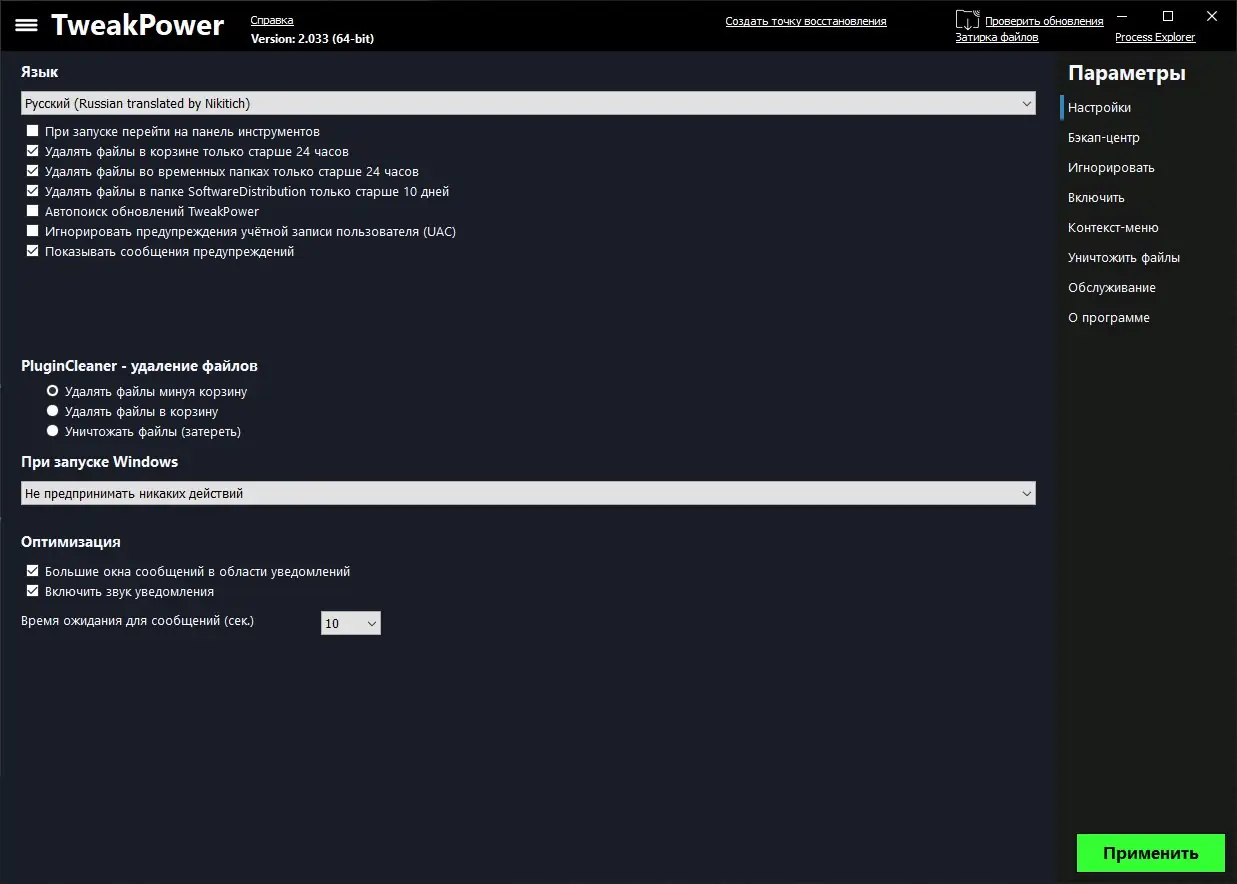Click the green Применить button

(x=1151, y=853)
